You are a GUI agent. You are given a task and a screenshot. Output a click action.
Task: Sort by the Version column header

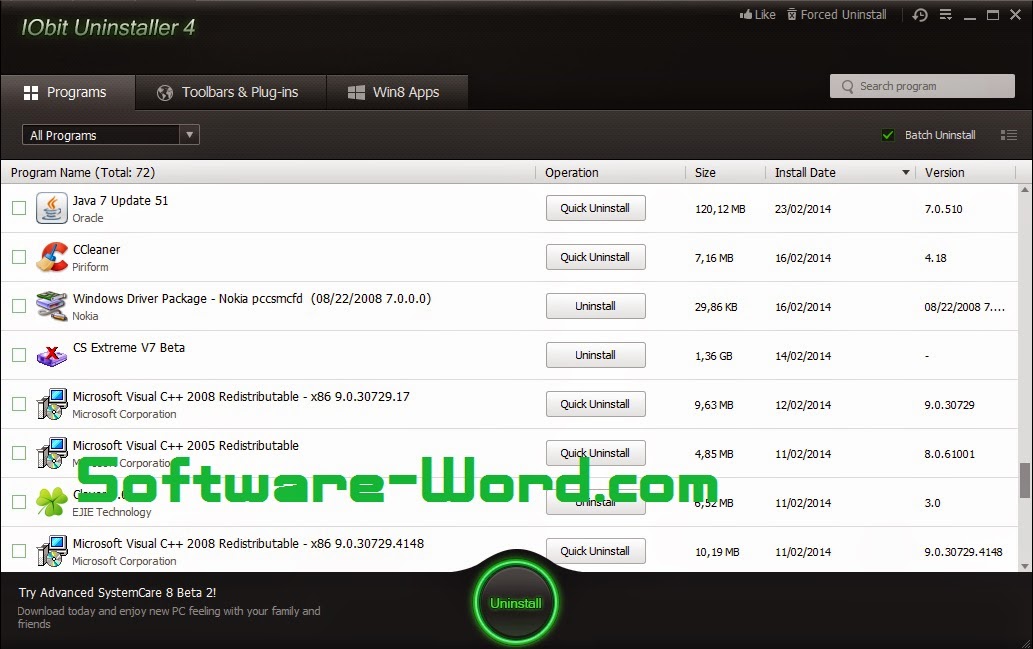[x=944, y=173]
